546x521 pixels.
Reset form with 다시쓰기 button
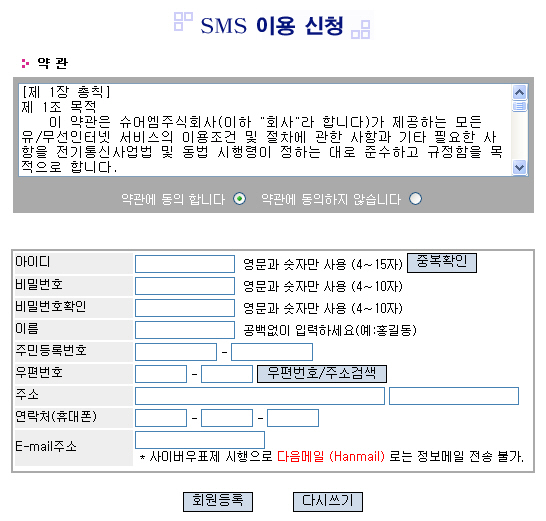(x=328, y=502)
